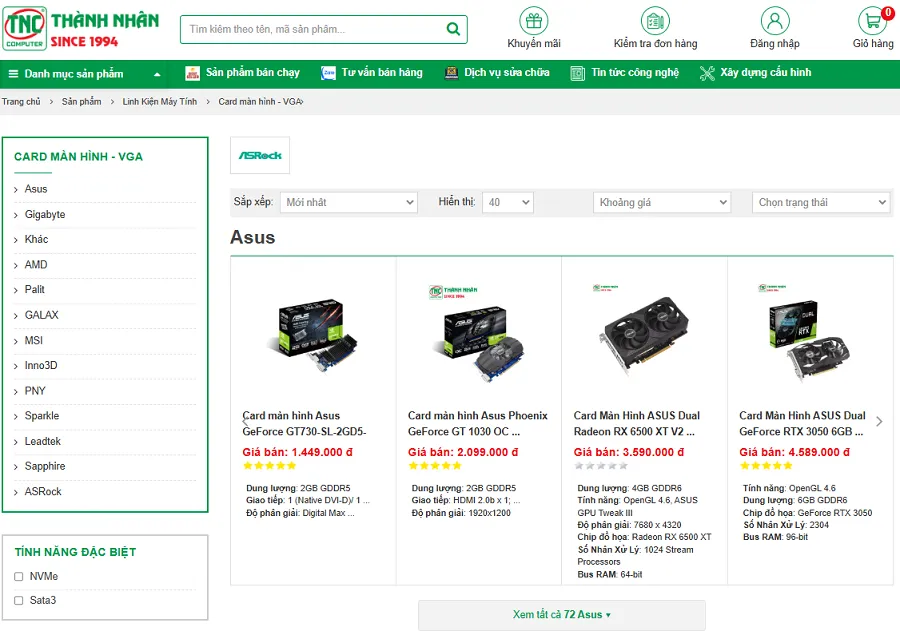Screen dimensions: 900x631
Task: Open the Asus category in sidebar
Action: (x=36, y=189)
